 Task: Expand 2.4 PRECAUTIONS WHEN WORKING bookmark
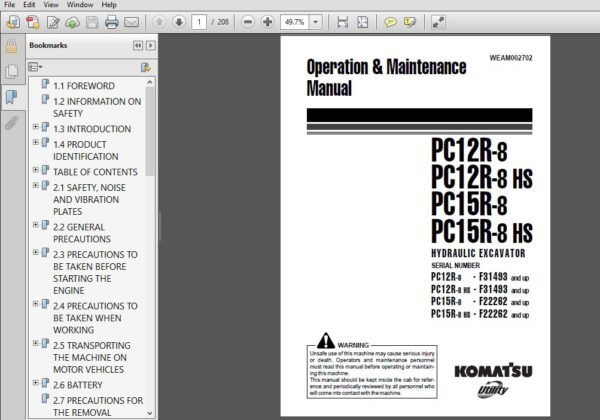pyautogui.click(x=36, y=304)
